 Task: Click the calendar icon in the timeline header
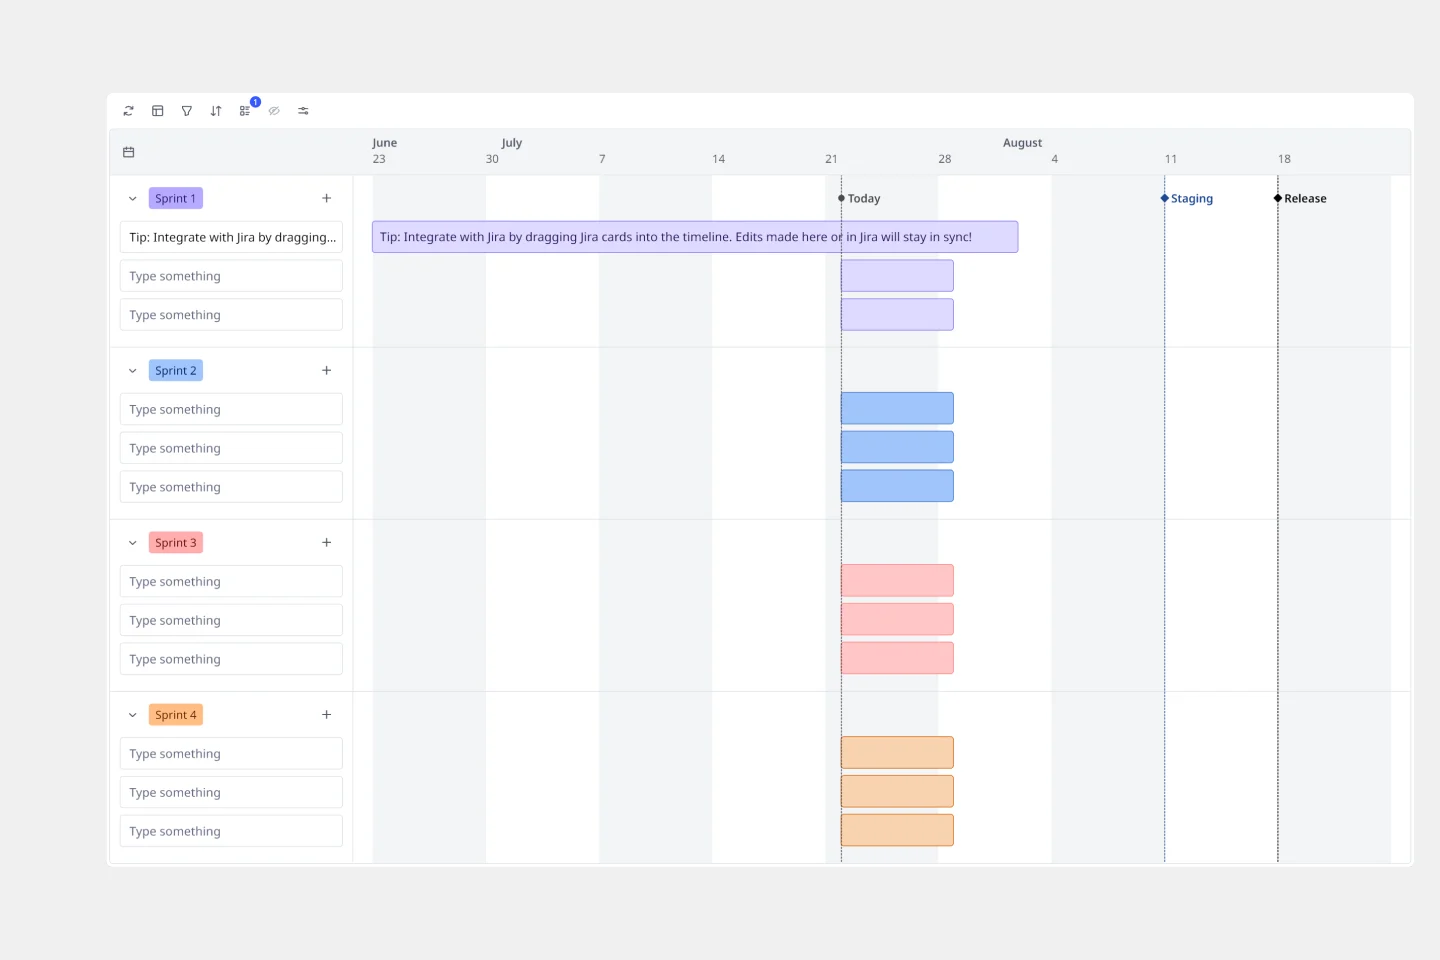(128, 152)
